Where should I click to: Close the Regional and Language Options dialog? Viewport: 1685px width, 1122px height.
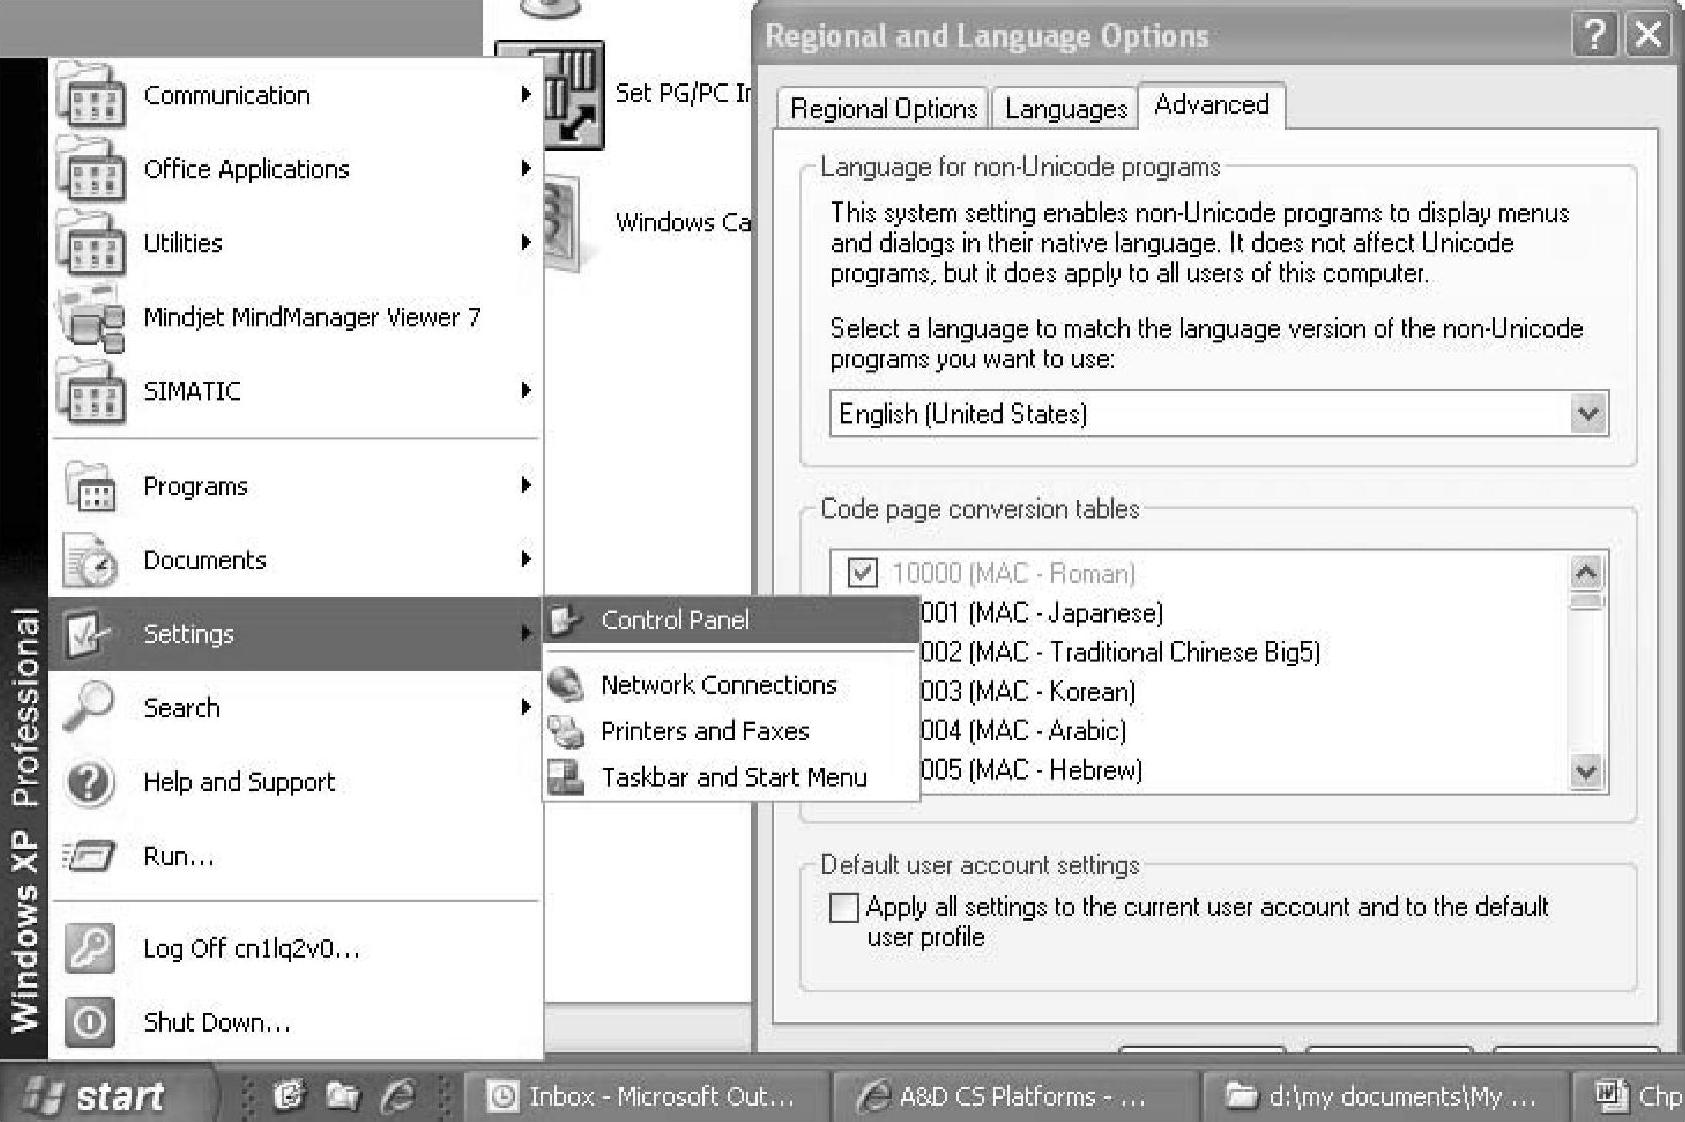[1648, 36]
